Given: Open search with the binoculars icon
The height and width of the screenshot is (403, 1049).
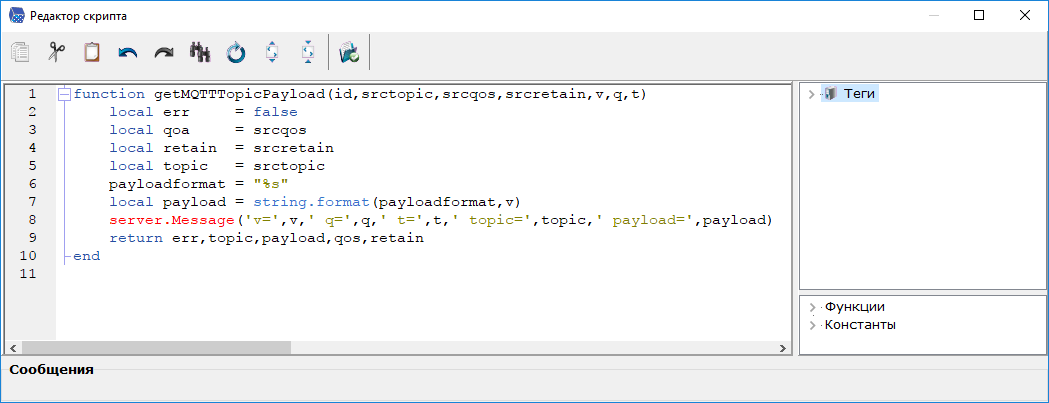Looking at the screenshot, I should (x=200, y=52).
